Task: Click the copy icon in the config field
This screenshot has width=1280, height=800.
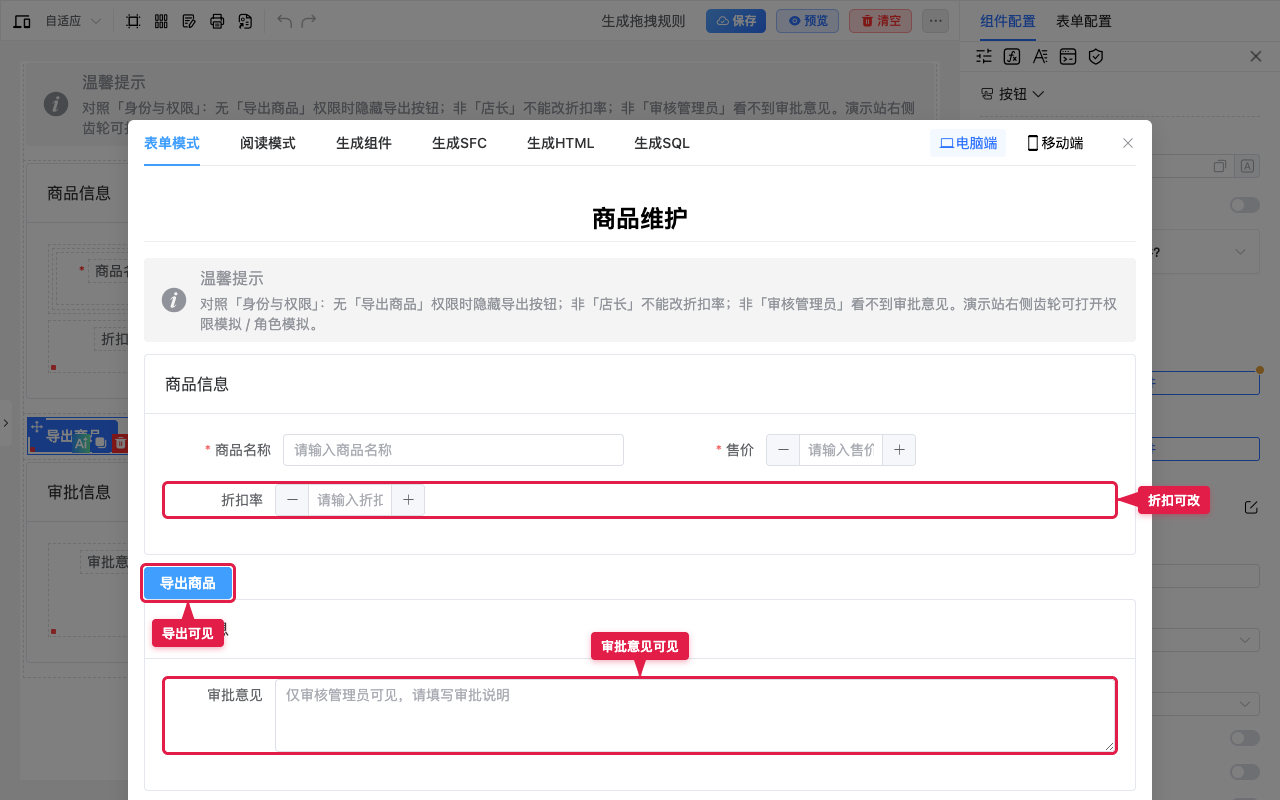Action: tap(1220, 166)
